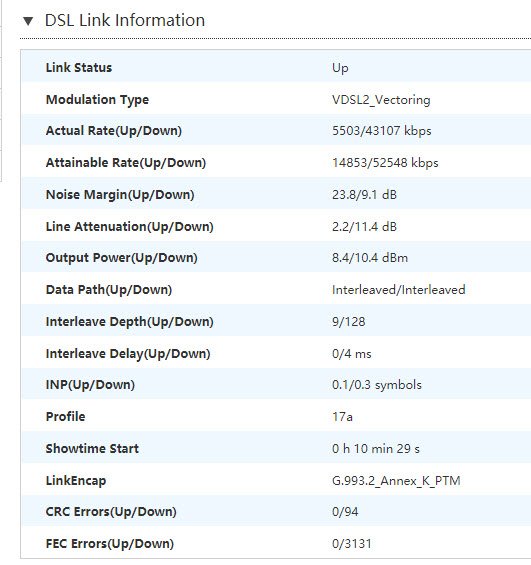The image size is (531, 565).
Task: Click the INP value 0.1/0.3 symbols
Action: point(376,385)
